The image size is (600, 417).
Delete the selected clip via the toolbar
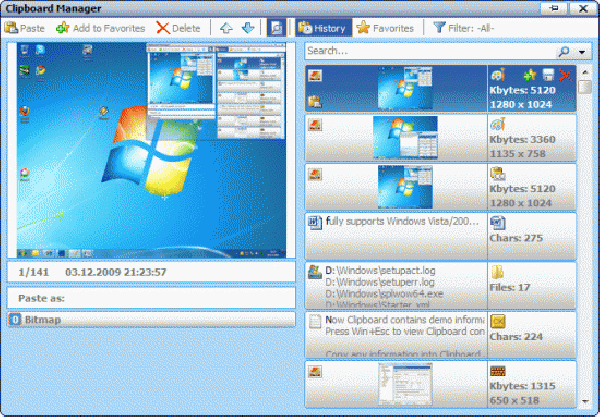pos(179,28)
